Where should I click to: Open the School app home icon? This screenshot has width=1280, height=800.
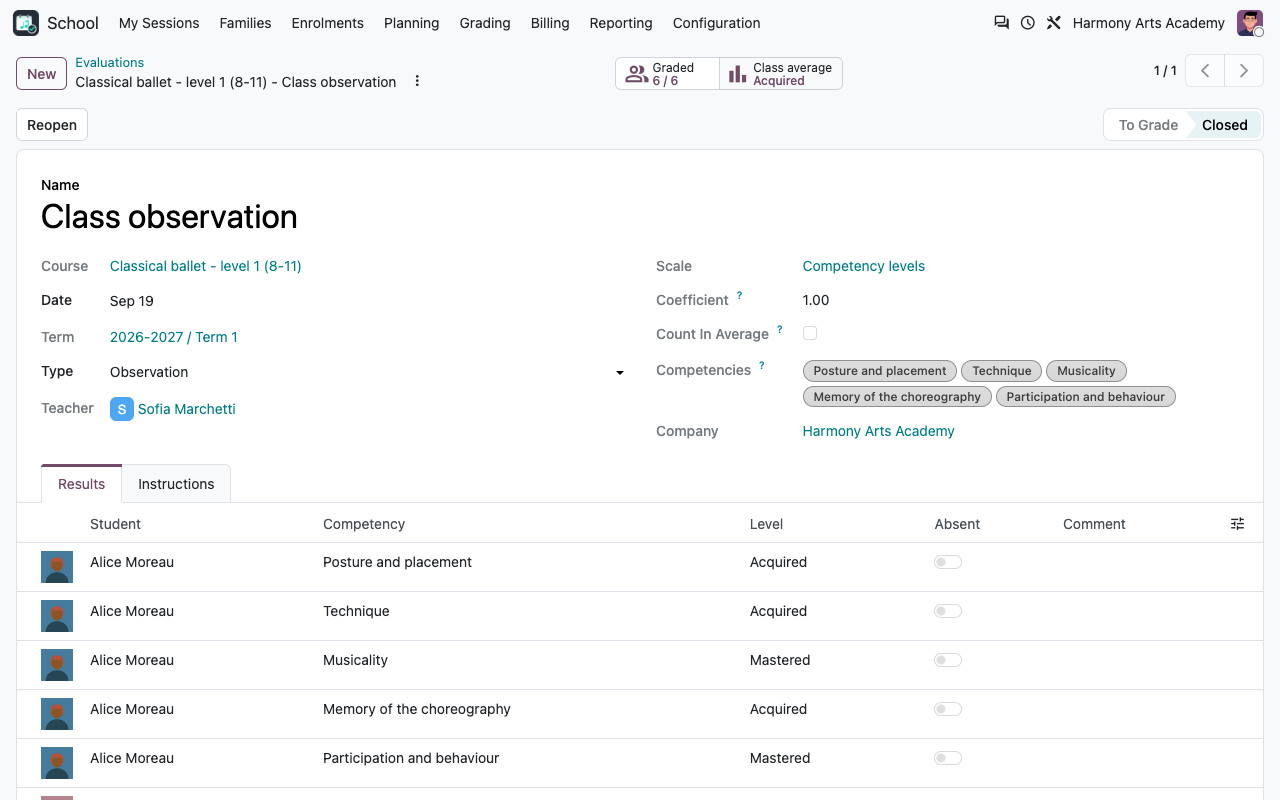26,23
